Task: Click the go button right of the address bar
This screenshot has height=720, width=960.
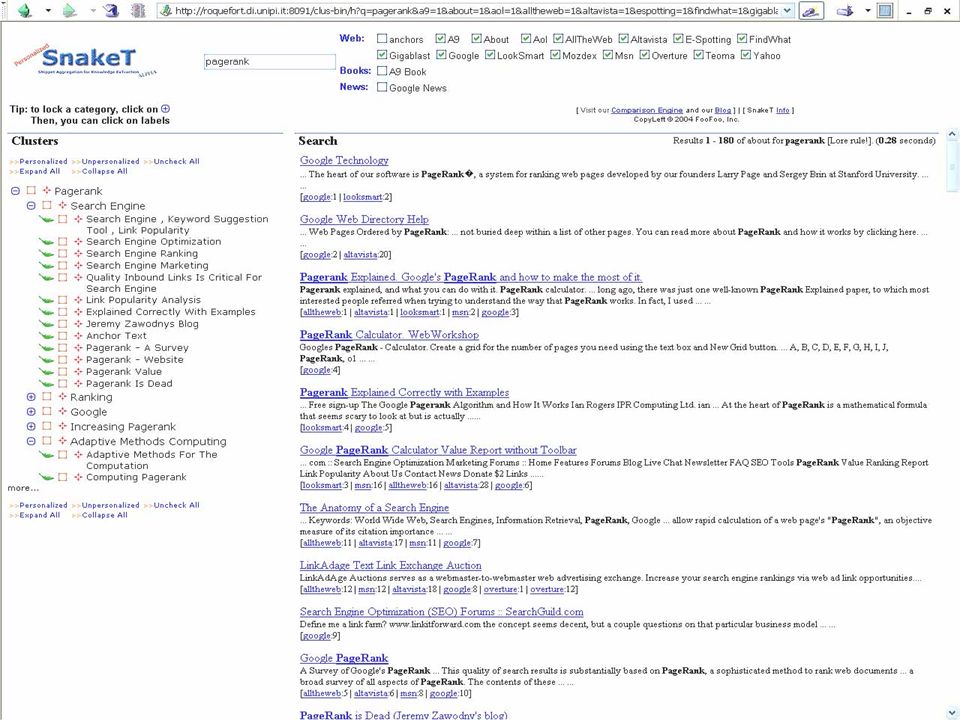Action: point(811,11)
